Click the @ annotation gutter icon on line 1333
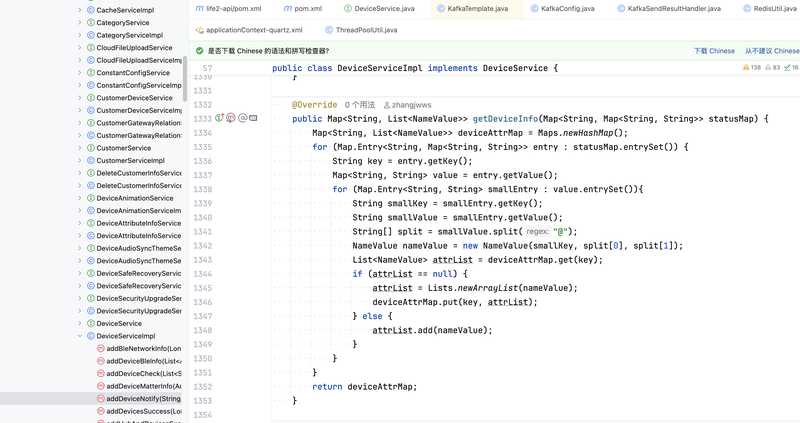 242,118
